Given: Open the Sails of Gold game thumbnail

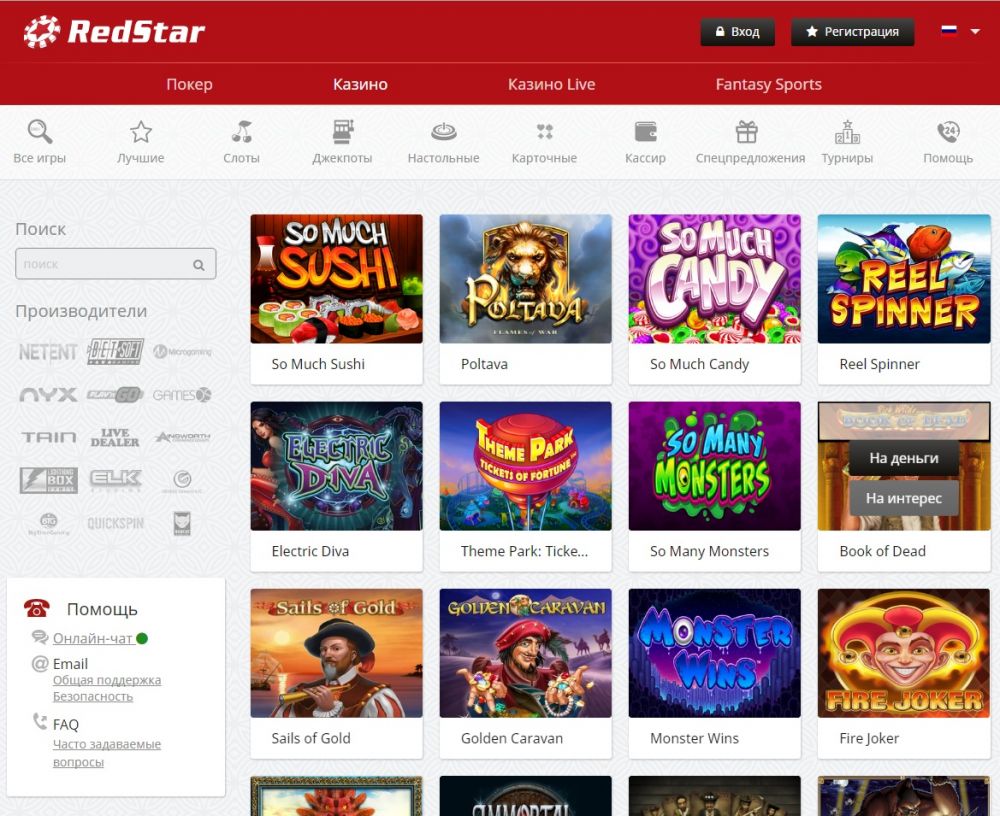Looking at the screenshot, I should click(337, 653).
